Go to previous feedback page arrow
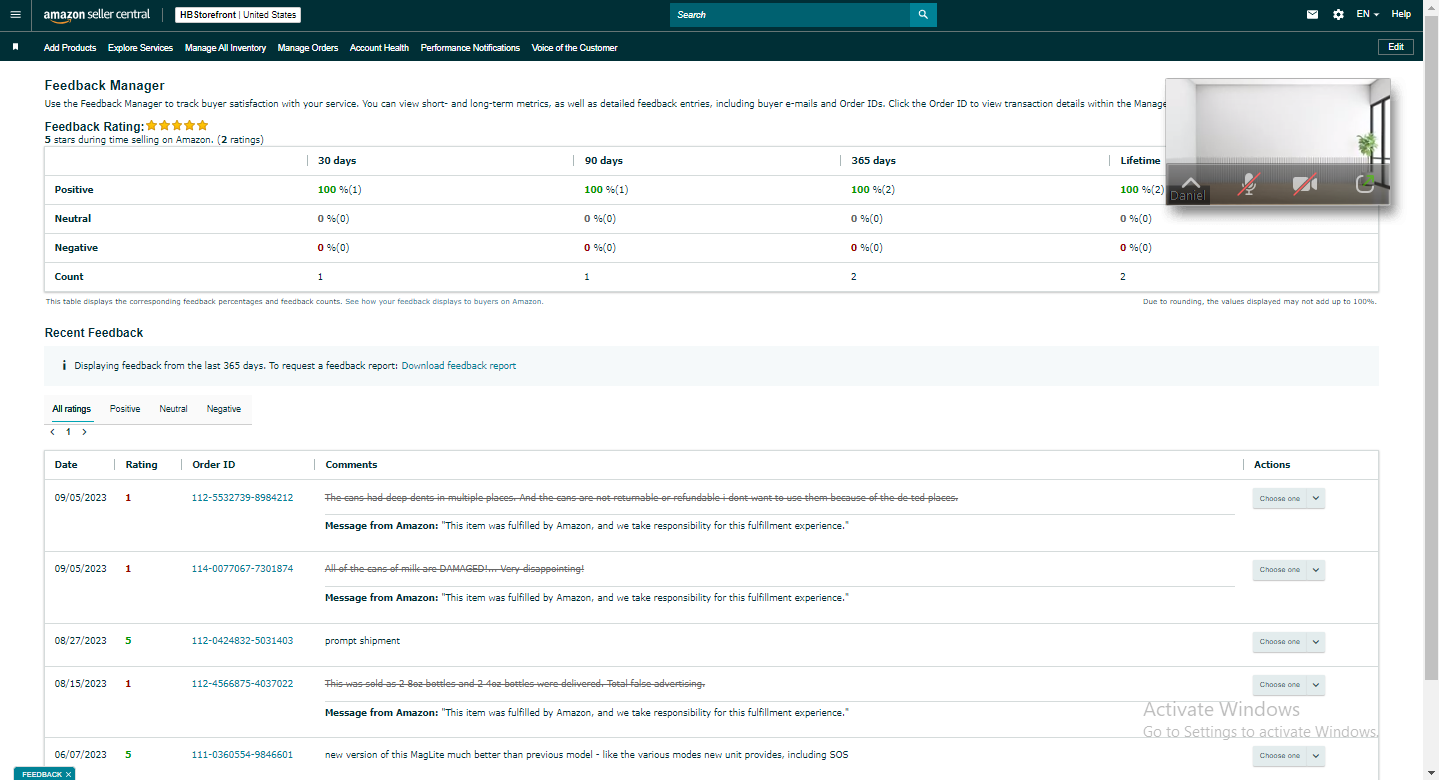The width and height of the screenshot is (1439, 780). [52, 432]
